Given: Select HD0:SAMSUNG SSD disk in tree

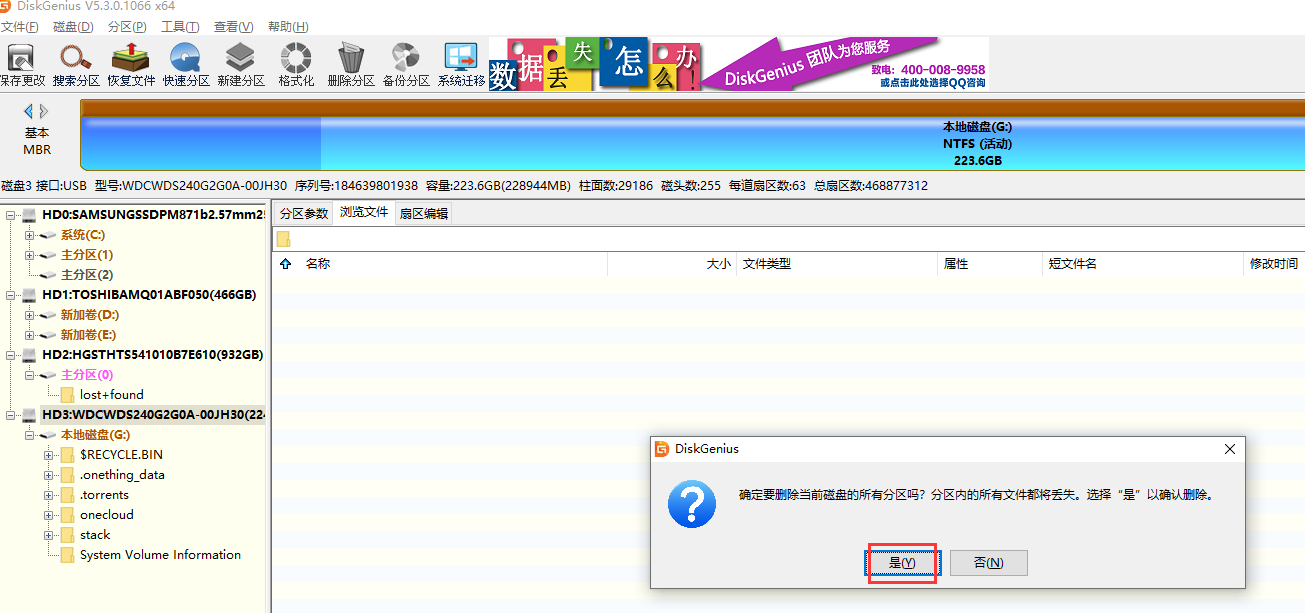Looking at the screenshot, I should pos(154,215).
